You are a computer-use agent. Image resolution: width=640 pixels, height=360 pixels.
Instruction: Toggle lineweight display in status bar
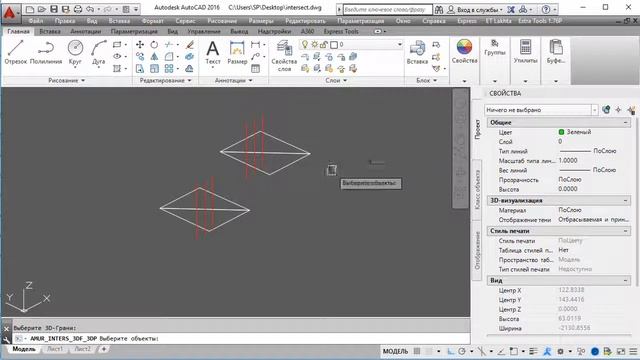[533, 351]
